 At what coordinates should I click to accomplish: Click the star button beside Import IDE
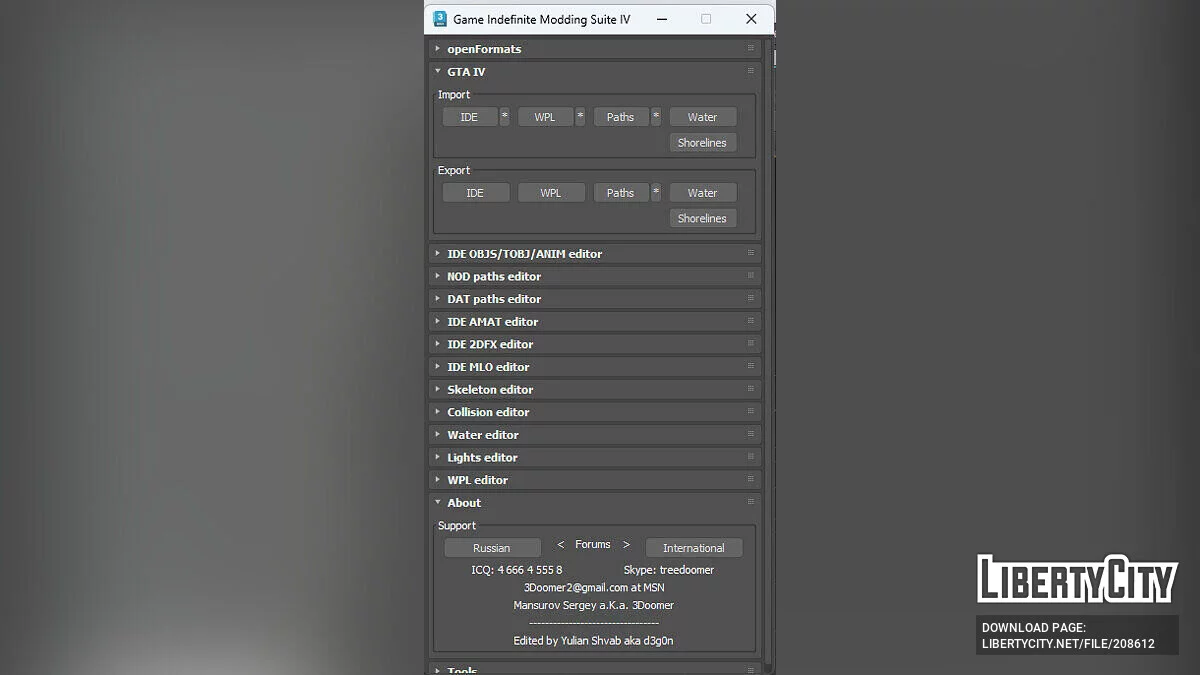(x=505, y=117)
